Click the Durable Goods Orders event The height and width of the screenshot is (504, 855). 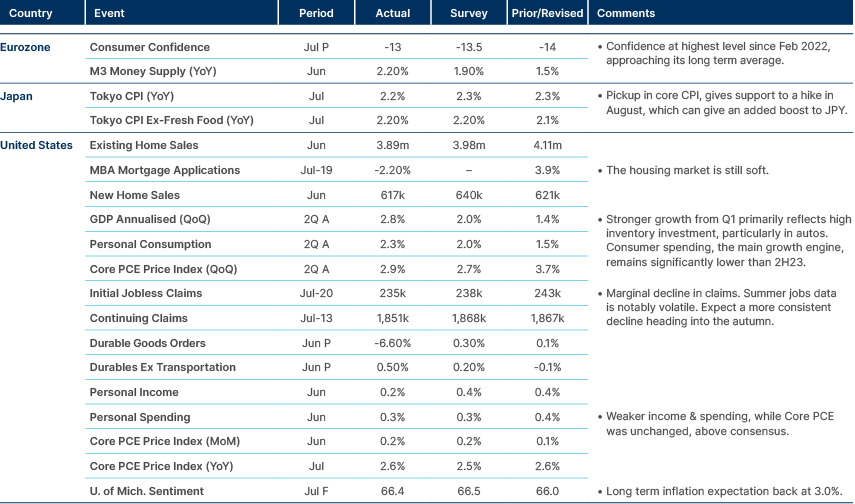coord(149,343)
